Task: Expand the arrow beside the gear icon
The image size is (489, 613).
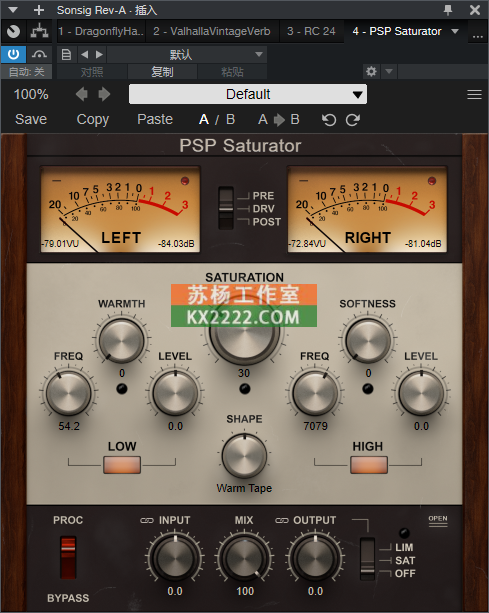Action: [389, 72]
